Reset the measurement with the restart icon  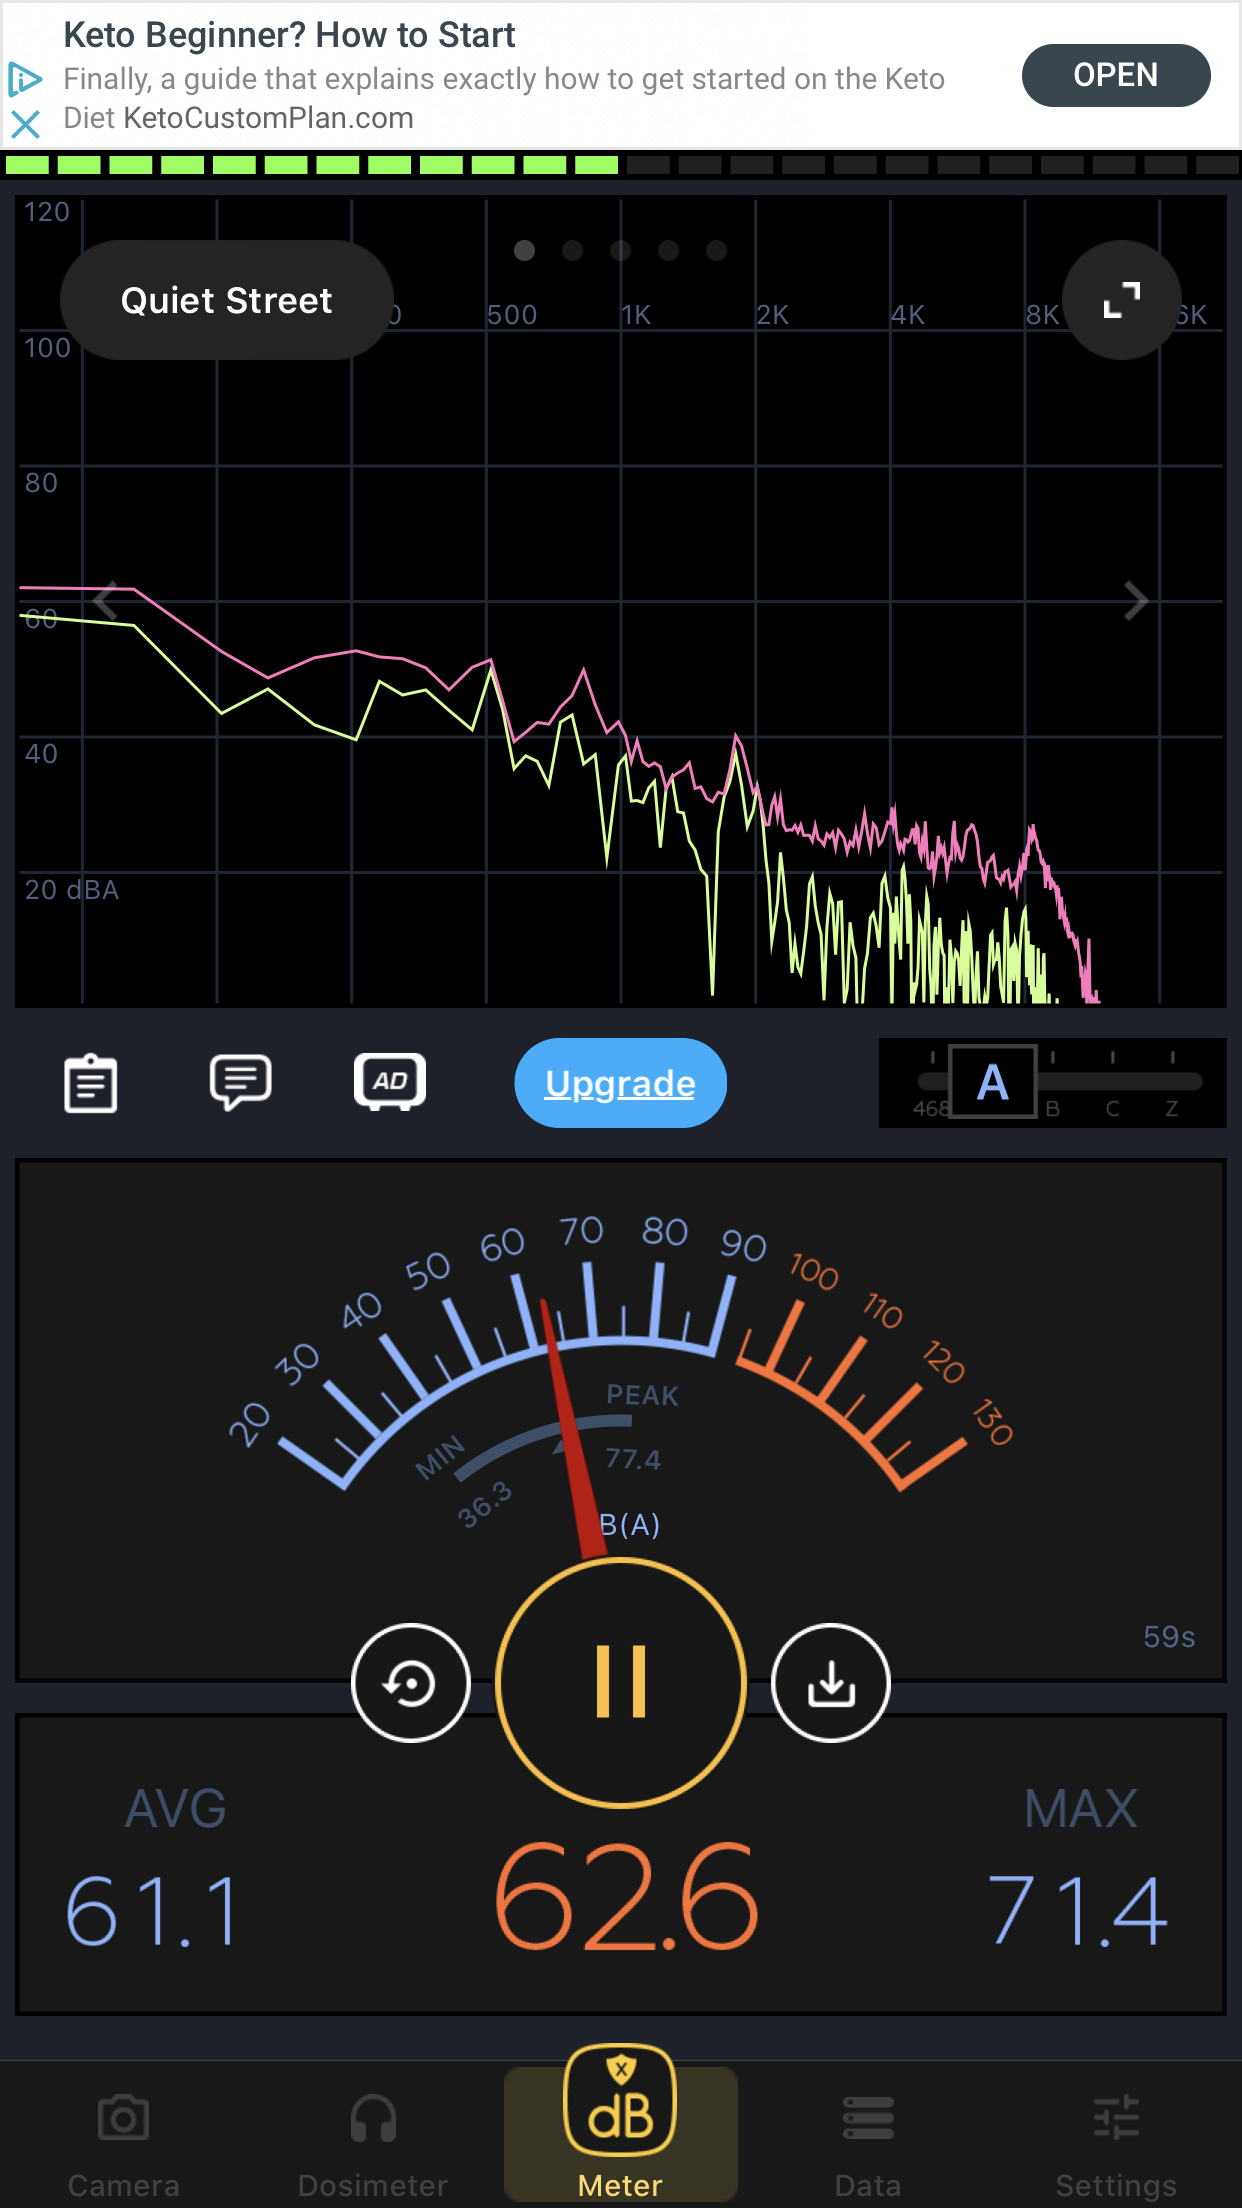click(411, 1683)
